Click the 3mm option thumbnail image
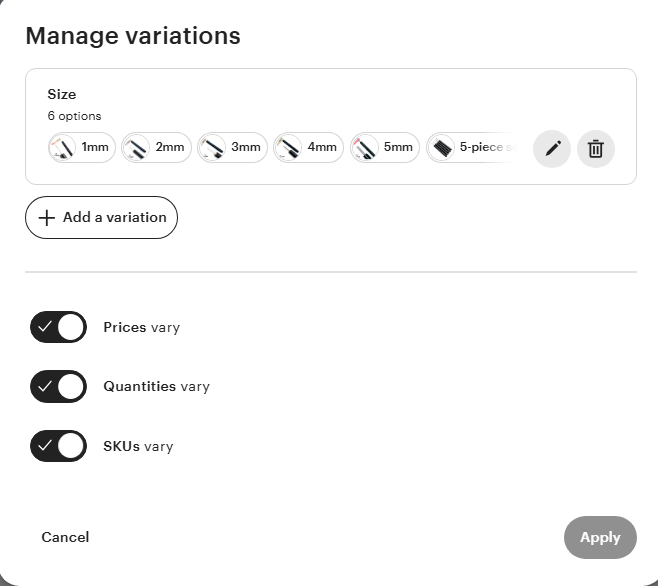 coord(212,148)
